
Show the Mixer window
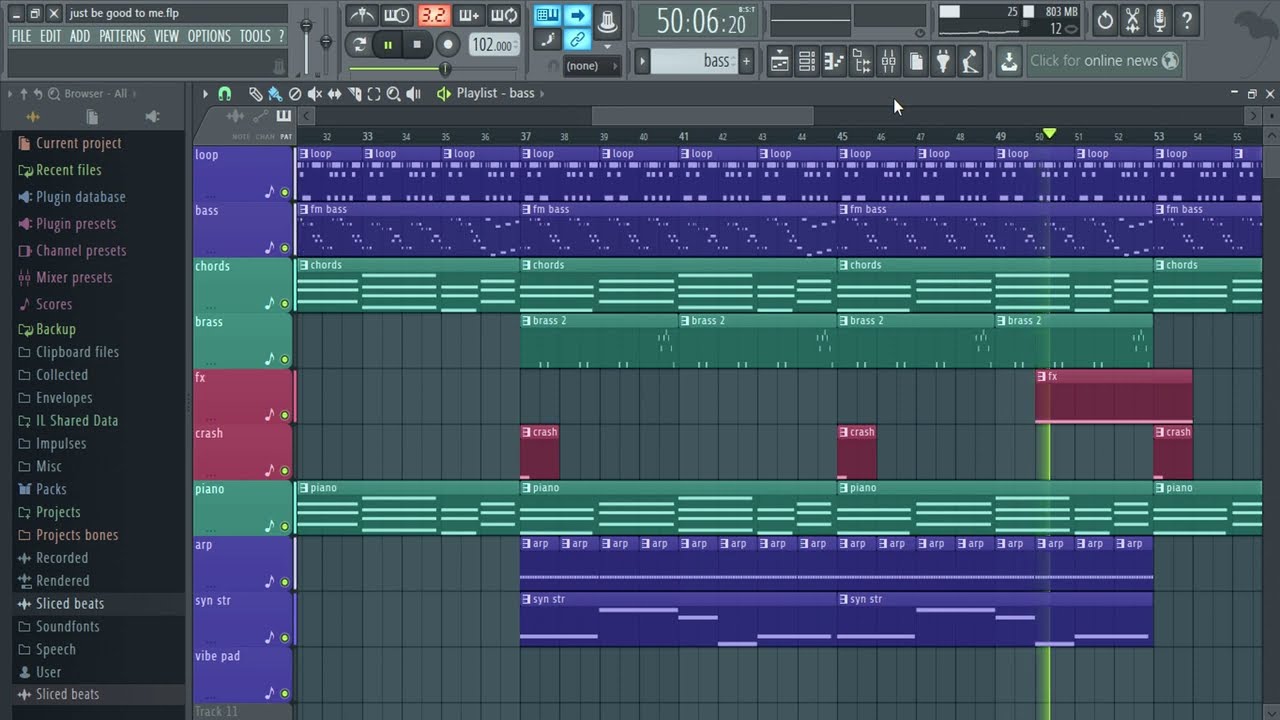point(888,61)
